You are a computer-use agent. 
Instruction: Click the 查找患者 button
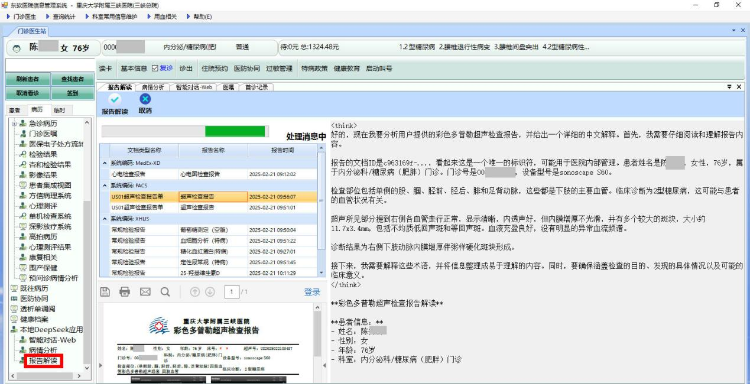coord(73,79)
